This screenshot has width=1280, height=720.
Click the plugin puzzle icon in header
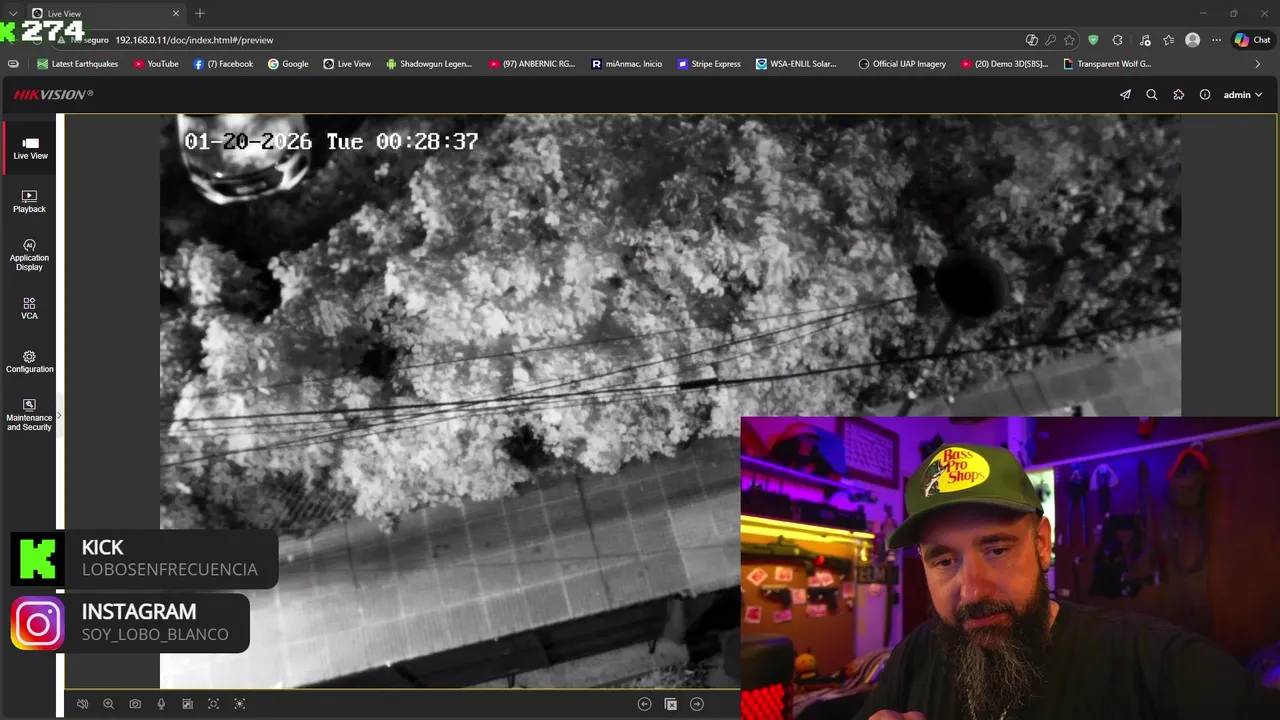pos(1178,94)
